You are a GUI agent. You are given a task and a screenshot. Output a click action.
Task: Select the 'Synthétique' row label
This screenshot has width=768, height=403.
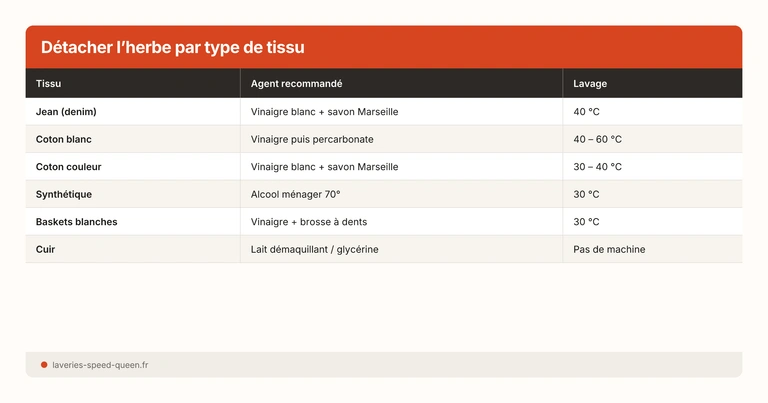coord(64,194)
